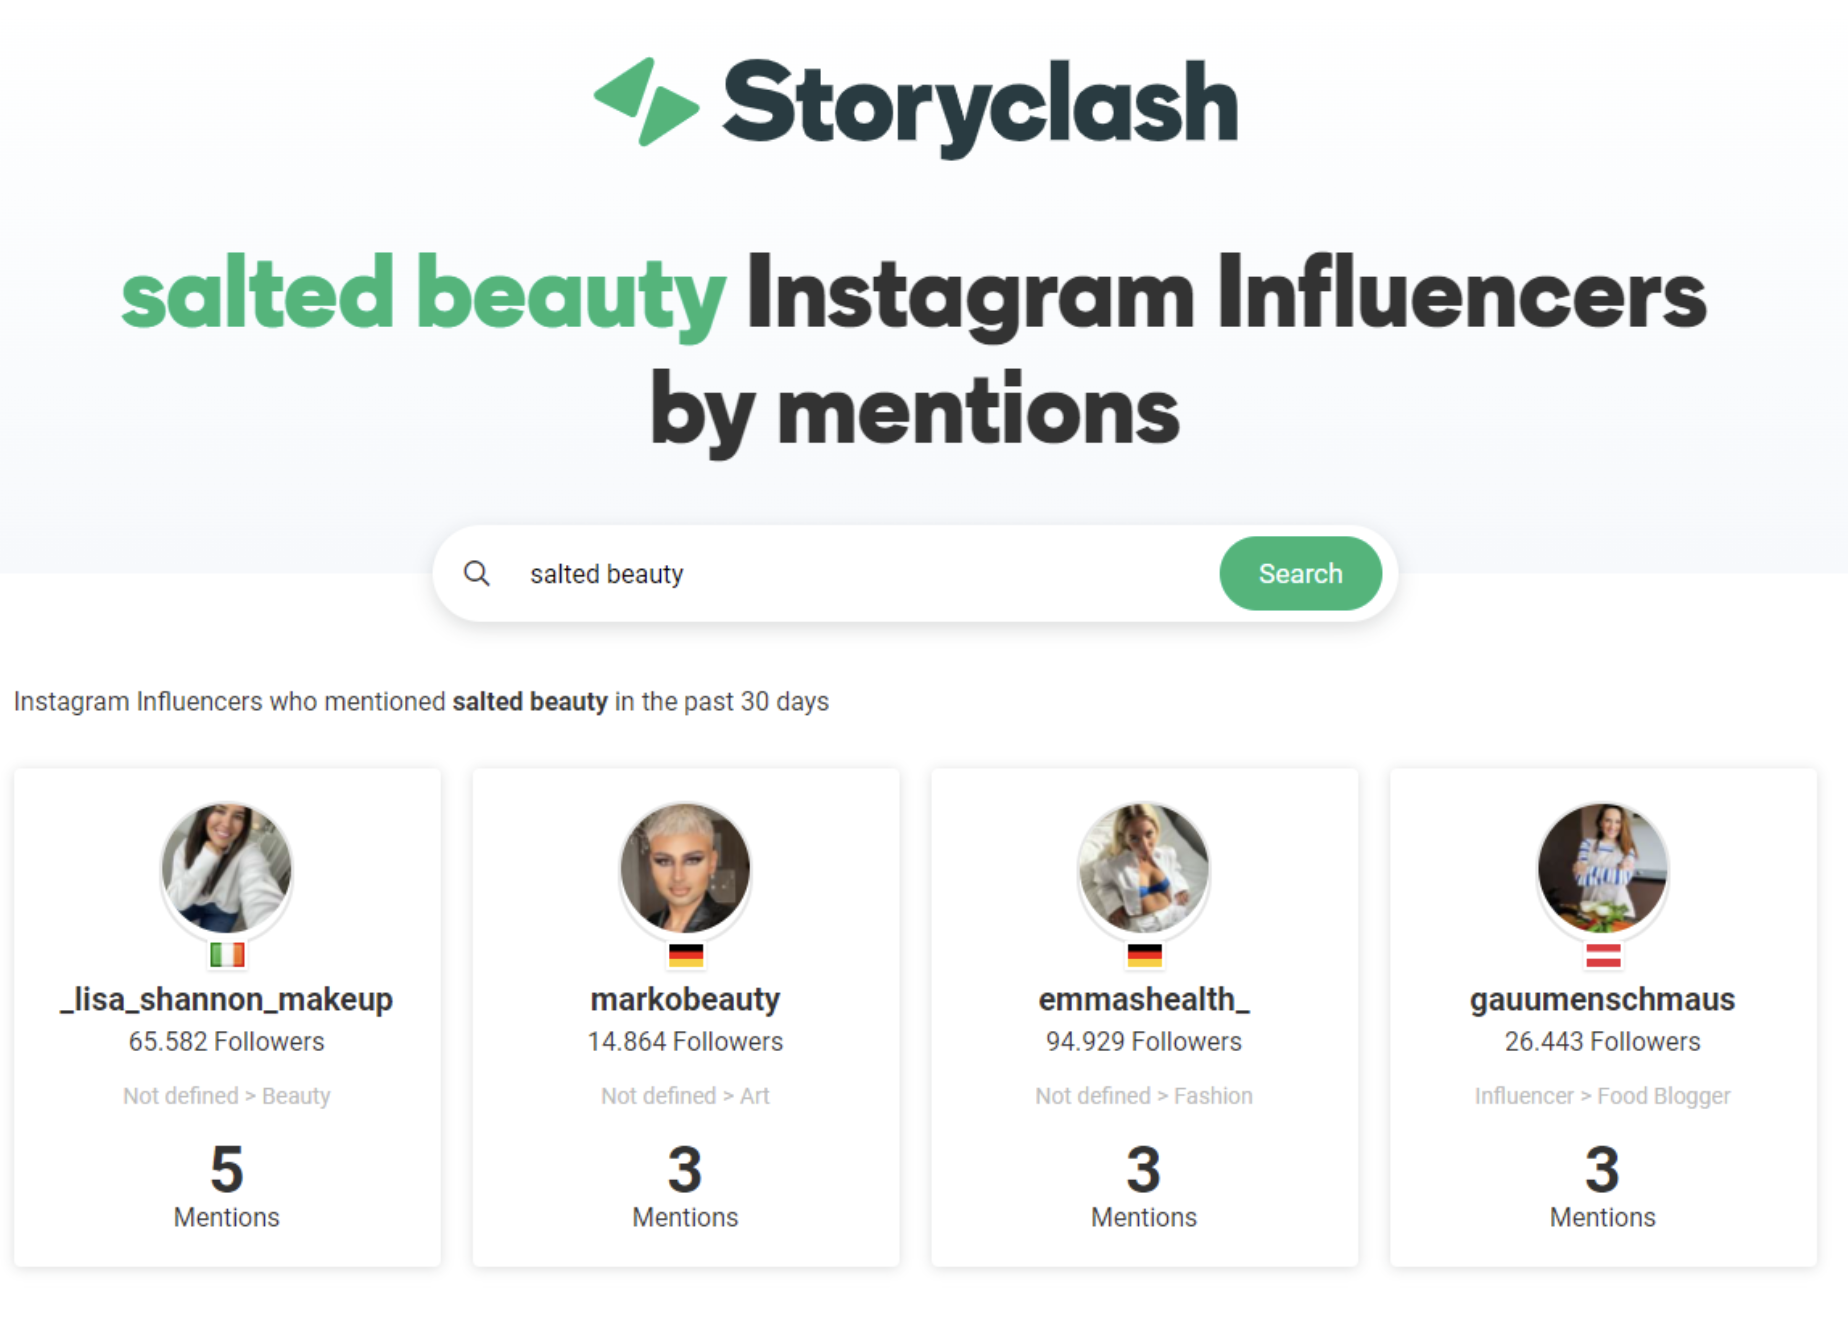Select the Beauty category label

[x=295, y=1095]
